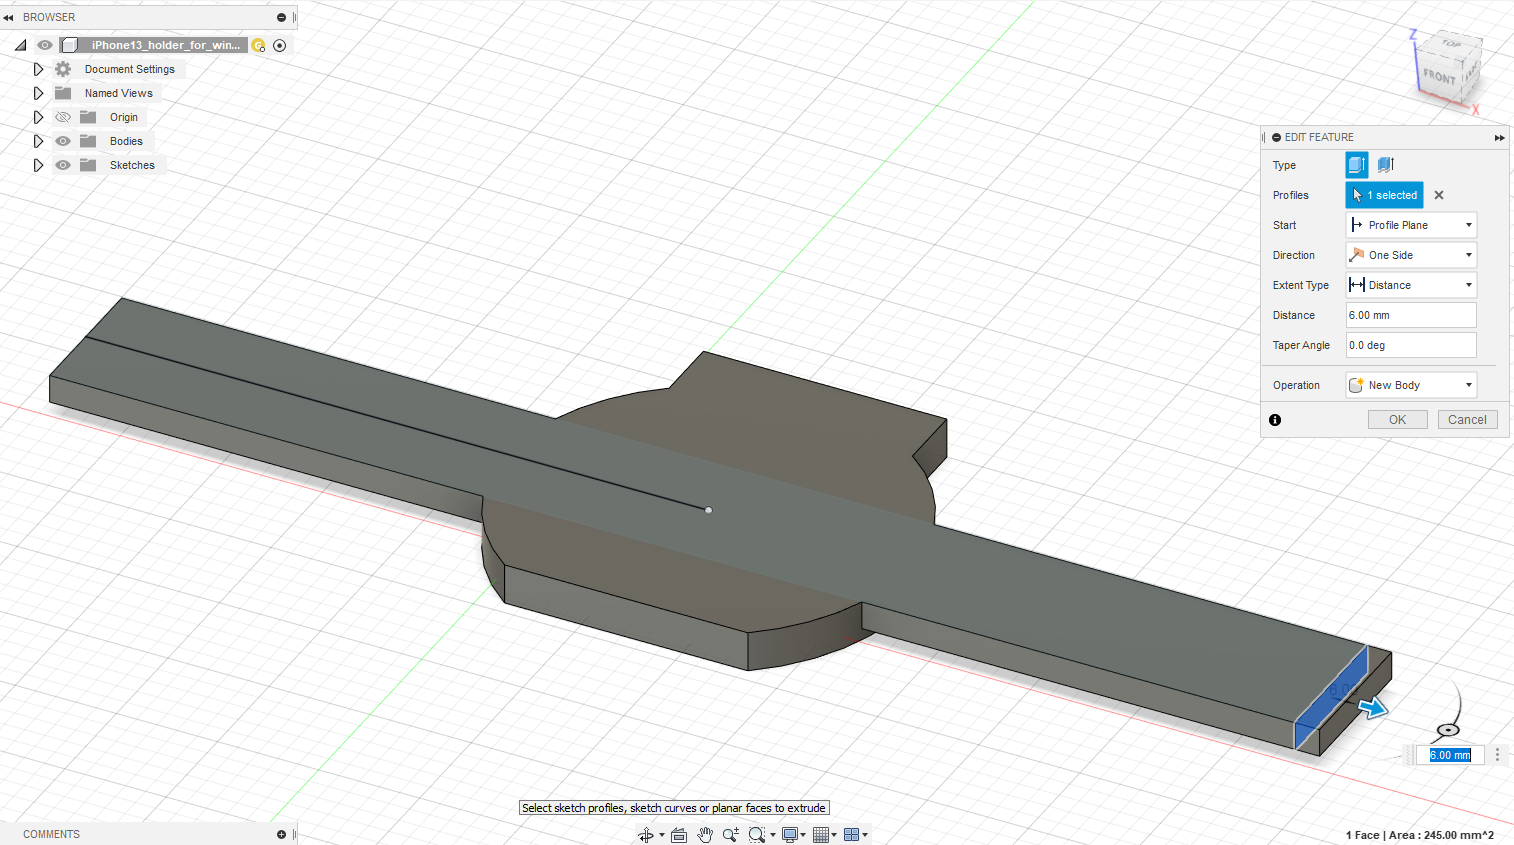Open the Operation 'New Body' dropdown
Image resolution: width=1514 pixels, height=845 pixels.
1411,385
